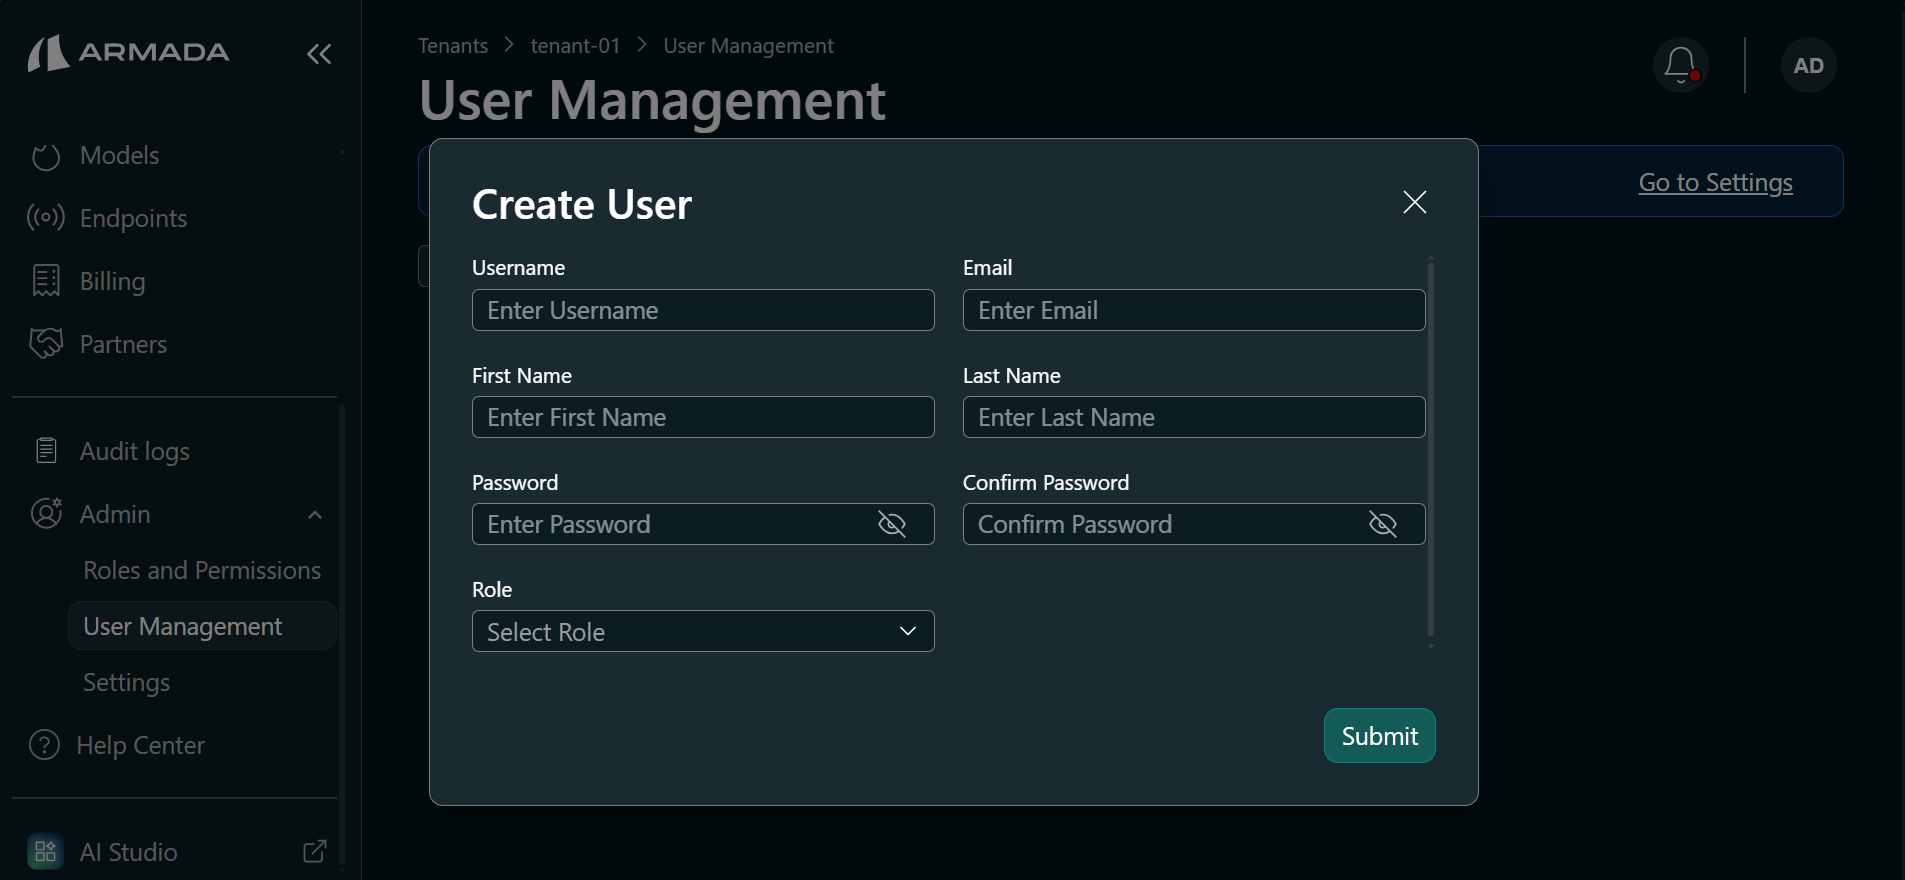Screen dimensions: 1905x880
Task: Open Partners page
Action: click(x=123, y=344)
